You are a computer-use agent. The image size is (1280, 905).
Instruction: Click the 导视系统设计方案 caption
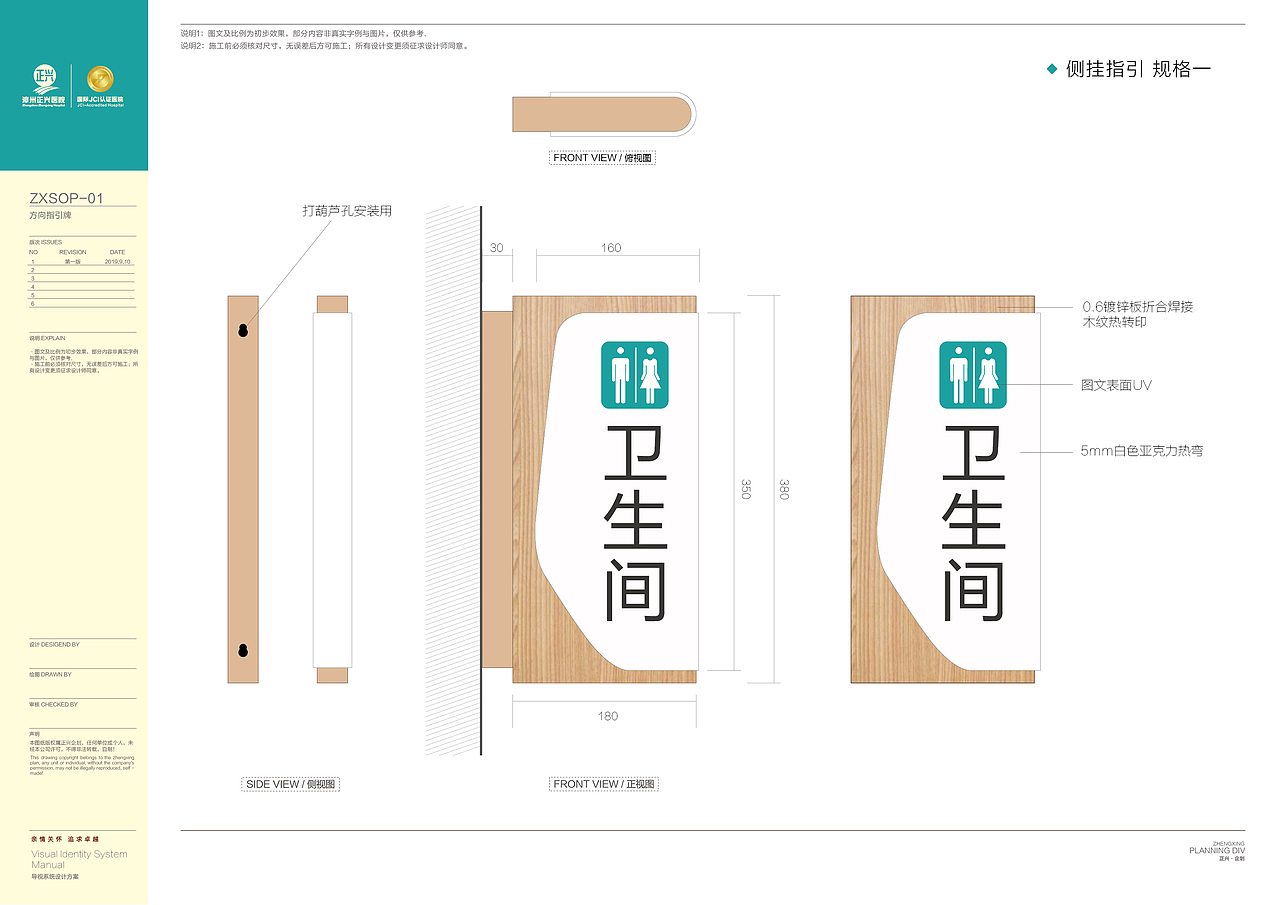[x=55, y=877]
